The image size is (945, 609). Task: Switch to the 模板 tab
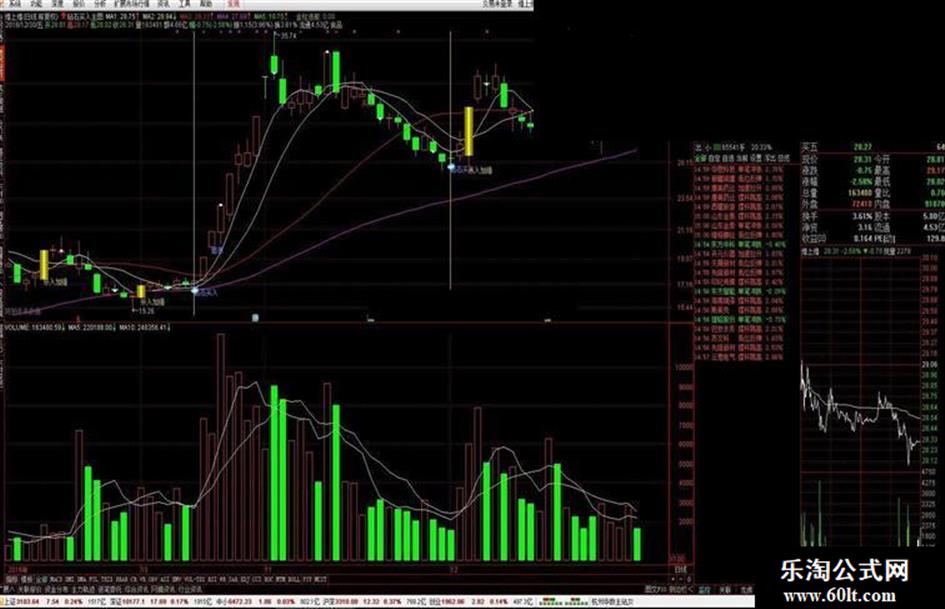click(x=27, y=579)
